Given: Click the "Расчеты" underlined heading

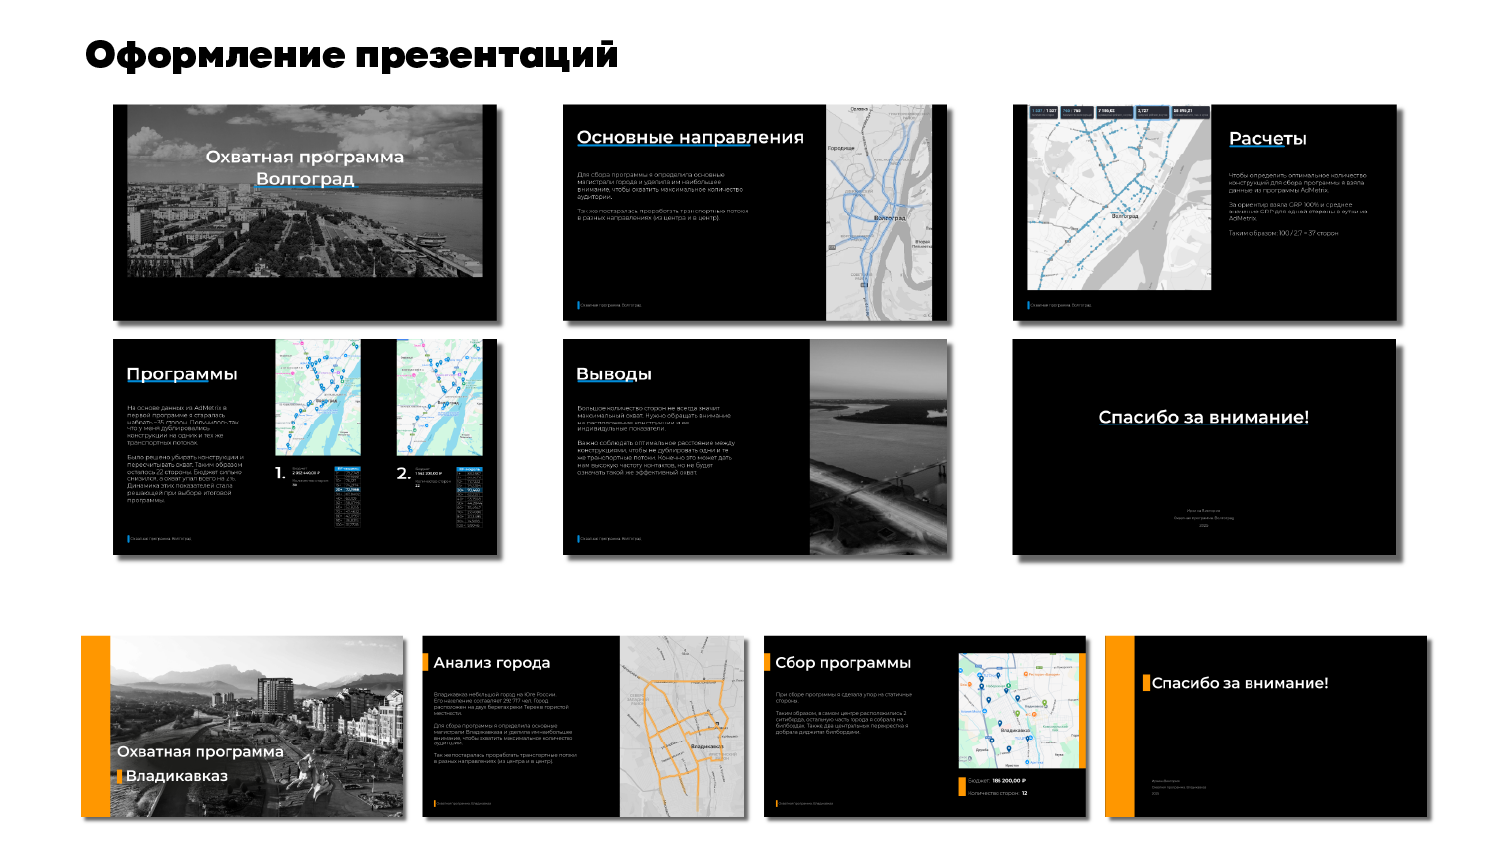Looking at the screenshot, I should pos(1267,139).
